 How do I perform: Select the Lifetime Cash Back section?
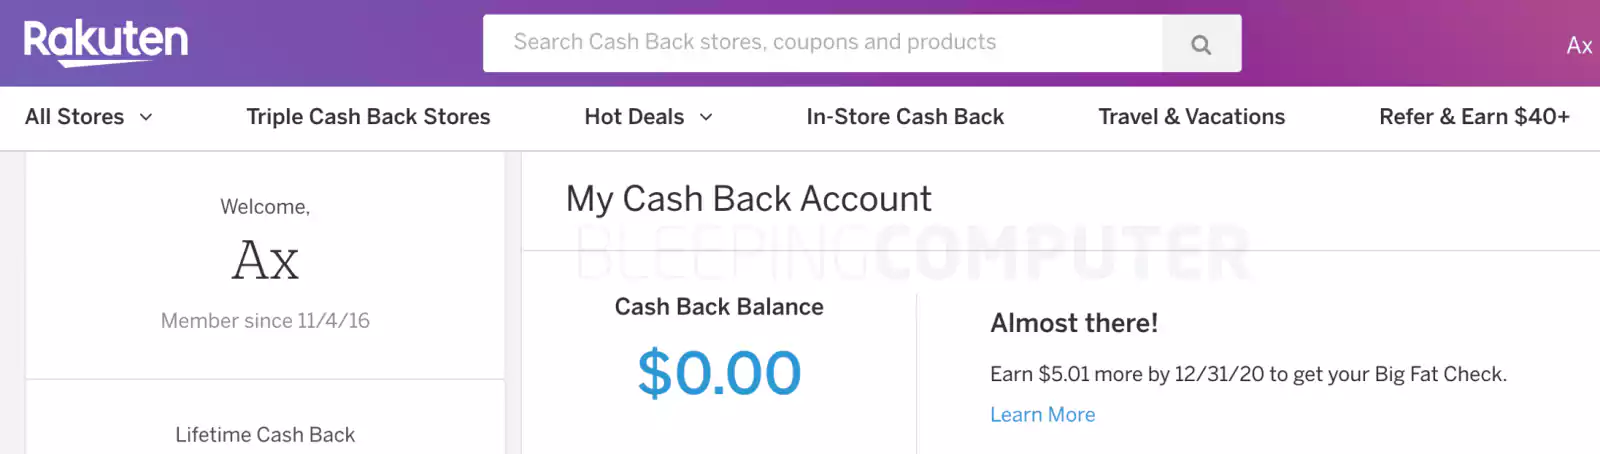pyautogui.click(x=265, y=435)
